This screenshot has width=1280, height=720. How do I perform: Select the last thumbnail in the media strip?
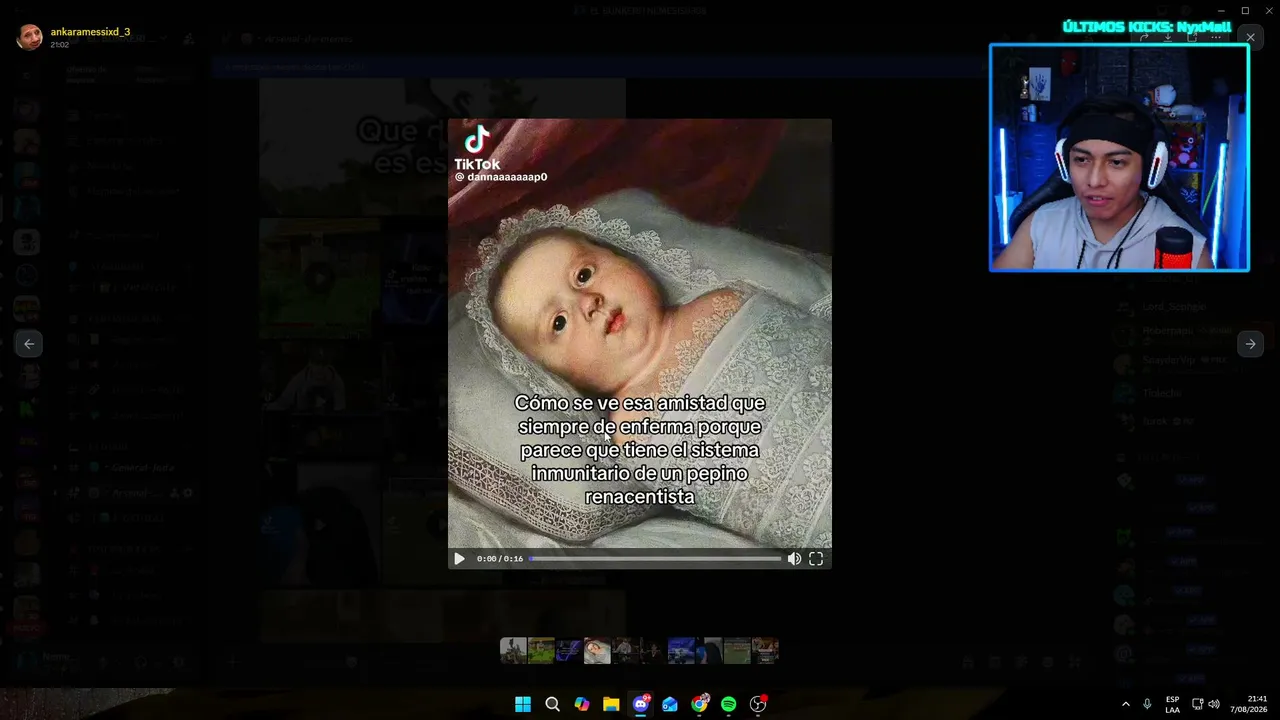765,651
